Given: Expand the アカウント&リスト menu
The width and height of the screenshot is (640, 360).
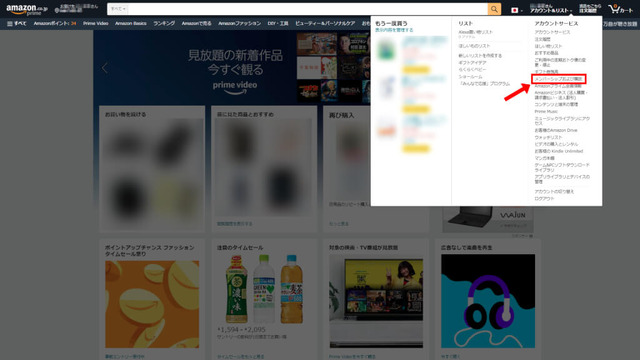Looking at the screenshot, I should [550, 9].
